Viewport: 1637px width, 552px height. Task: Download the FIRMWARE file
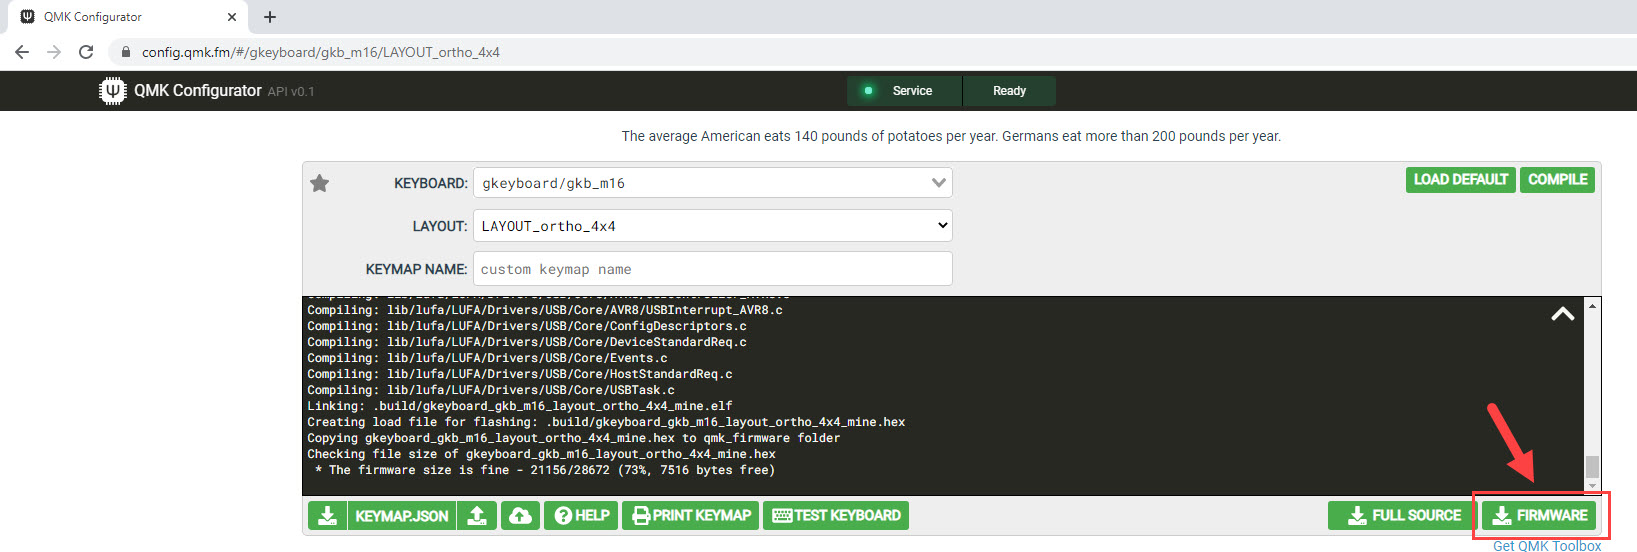(1540, 515)
